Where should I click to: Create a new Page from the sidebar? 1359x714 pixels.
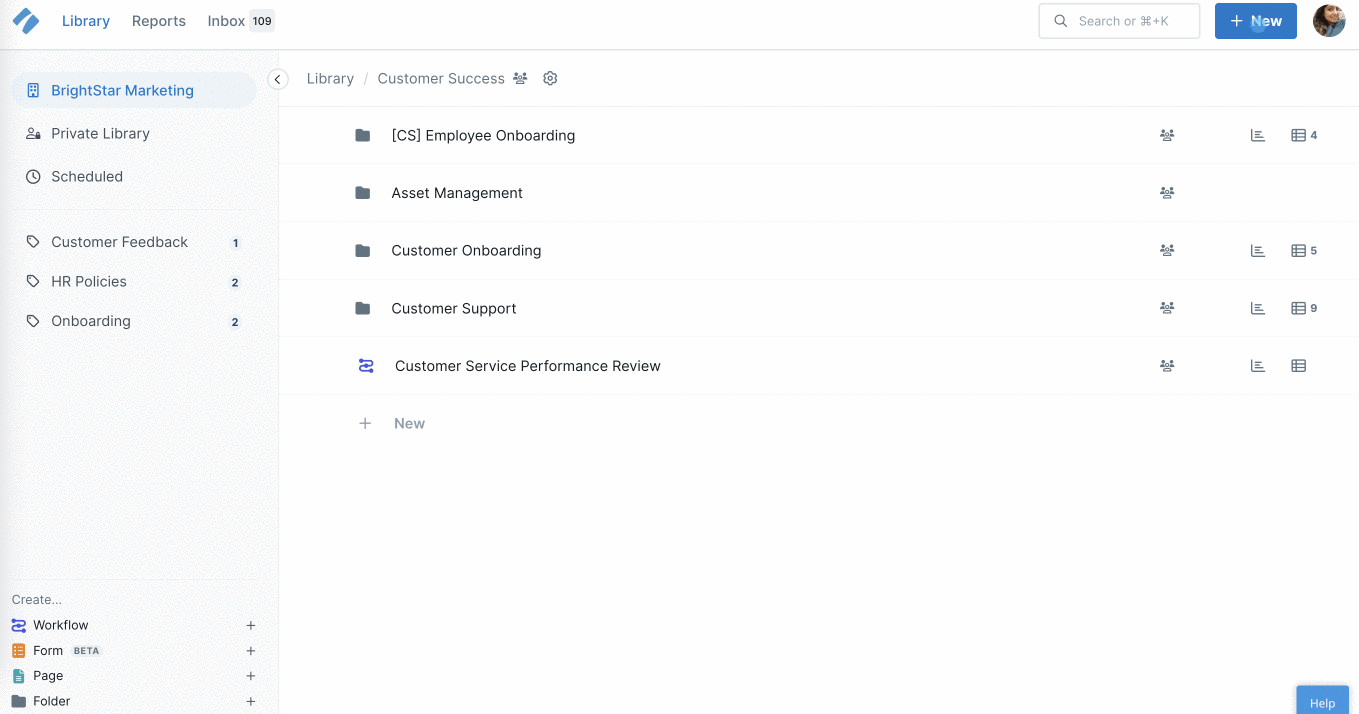pyautogui.click(x=48, y=676)
